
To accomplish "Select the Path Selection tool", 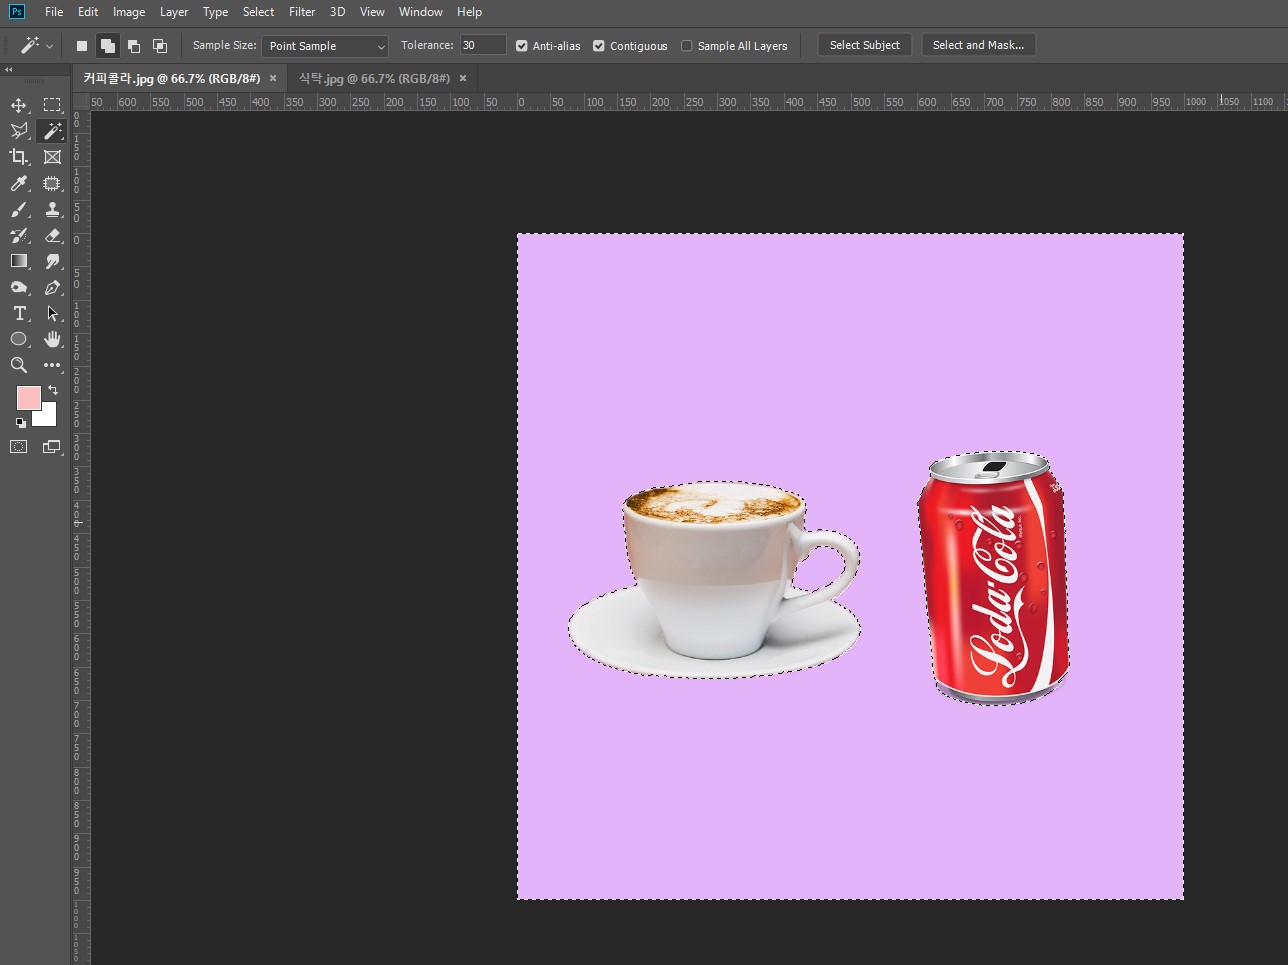I will pos(52,313).
